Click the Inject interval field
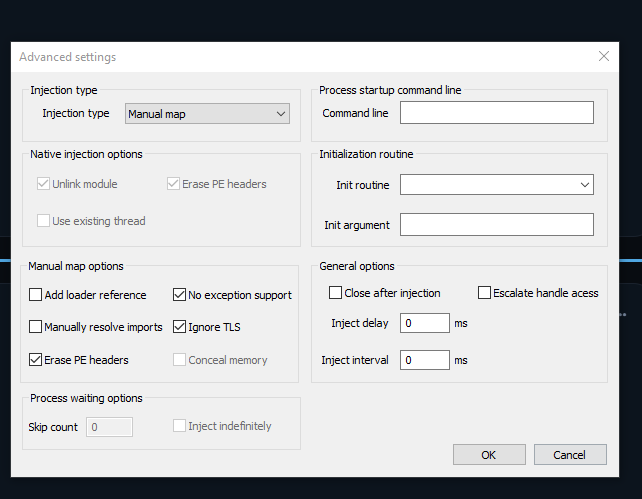 click(424, 360)
